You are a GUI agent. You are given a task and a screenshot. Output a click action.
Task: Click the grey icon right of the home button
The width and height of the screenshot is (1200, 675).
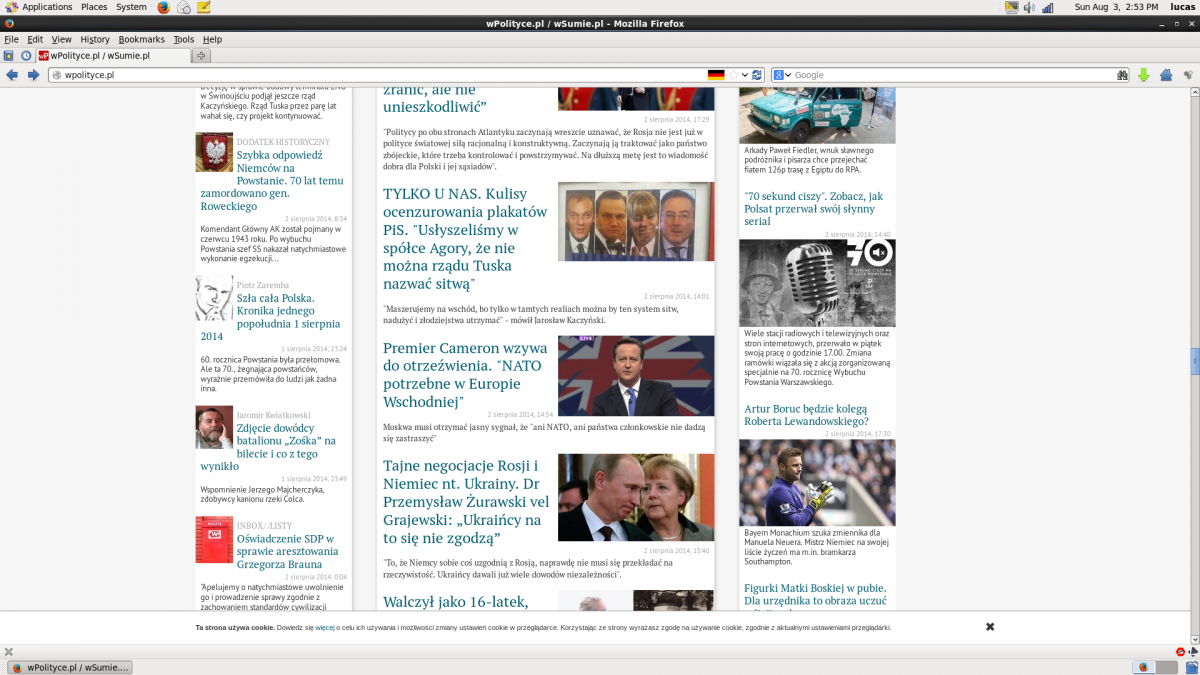click(x=1188, y=75)
